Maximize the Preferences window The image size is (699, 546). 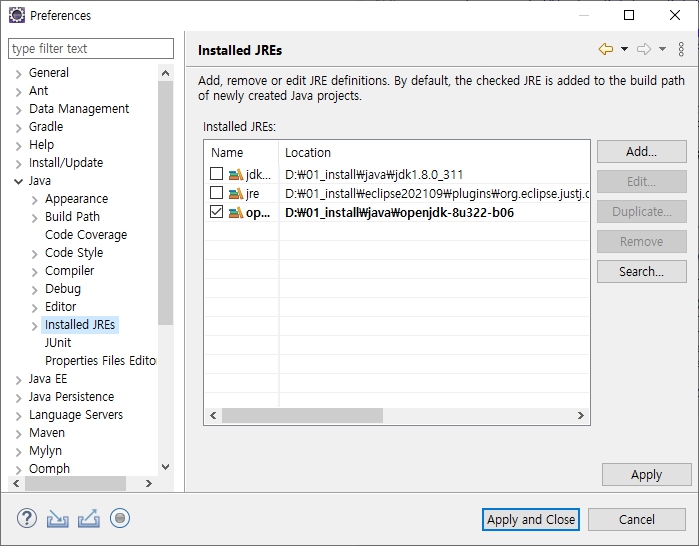point(629,15)
